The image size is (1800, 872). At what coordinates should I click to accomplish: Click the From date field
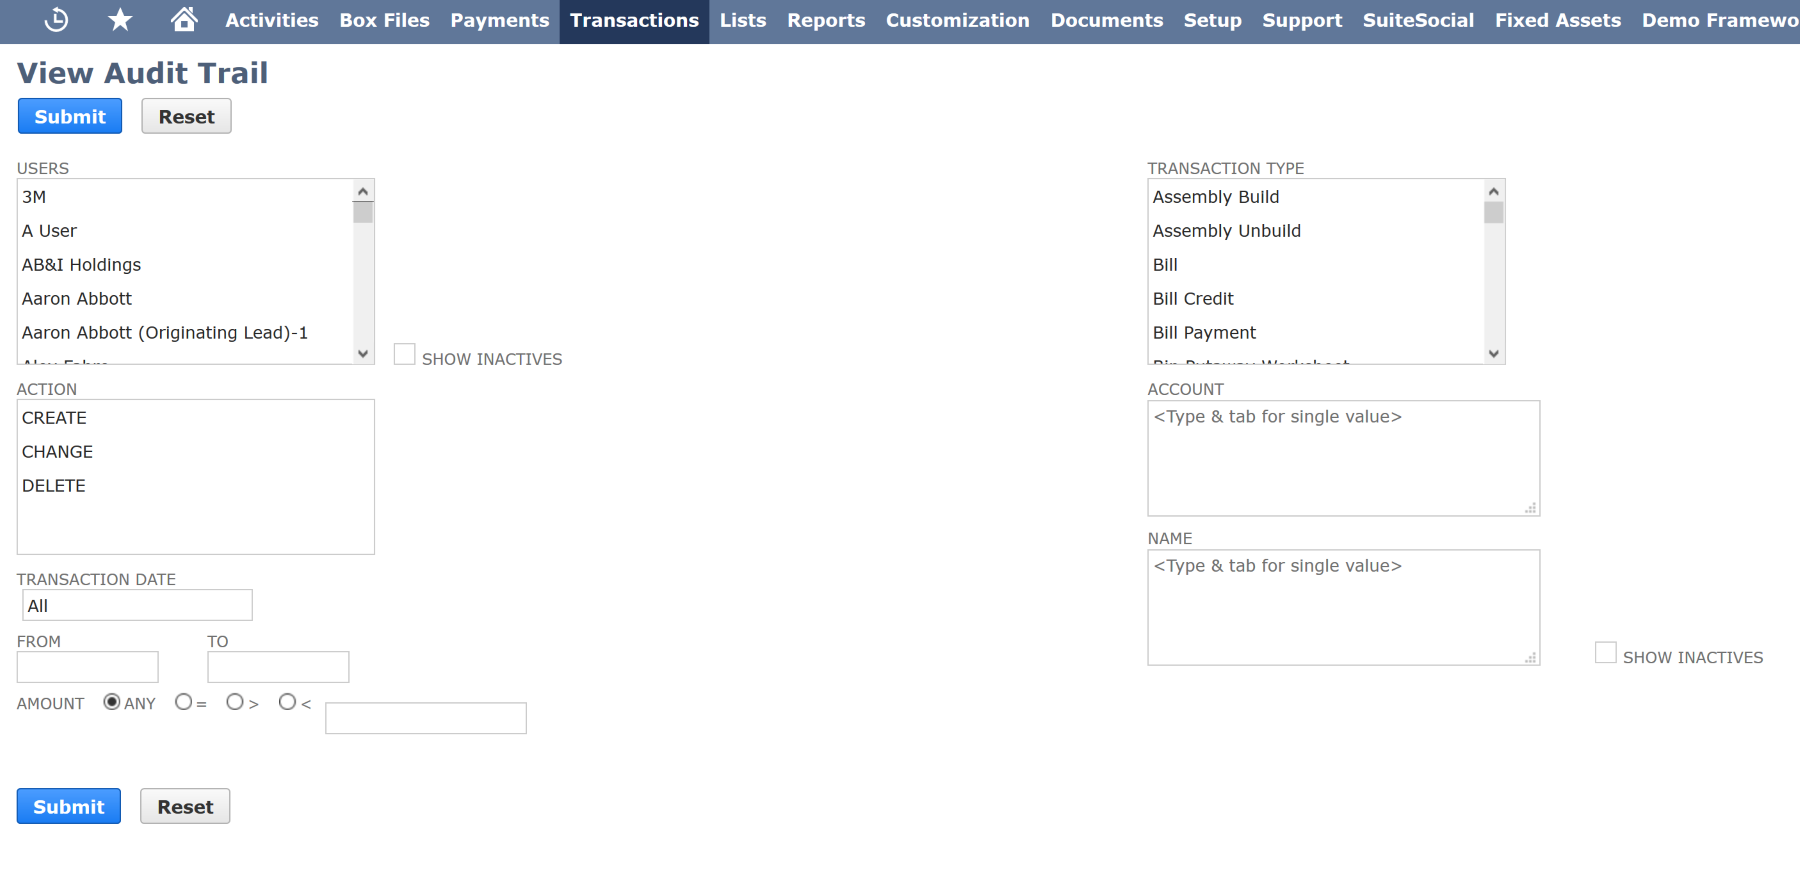(88, 667)
